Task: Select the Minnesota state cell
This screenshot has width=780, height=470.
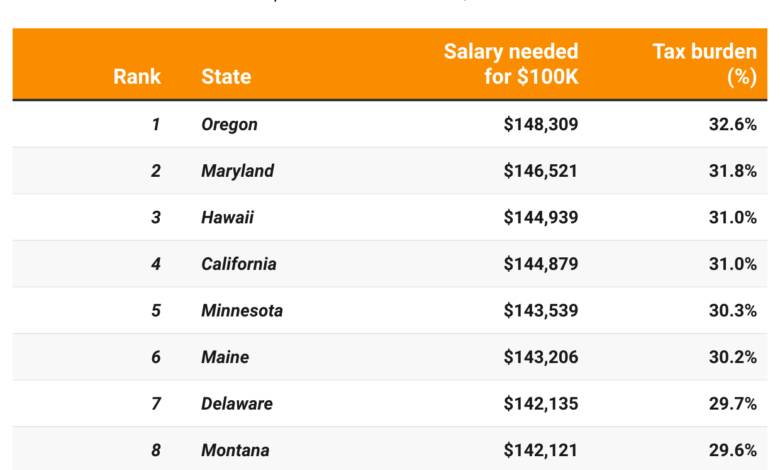Action: (242, 311)
